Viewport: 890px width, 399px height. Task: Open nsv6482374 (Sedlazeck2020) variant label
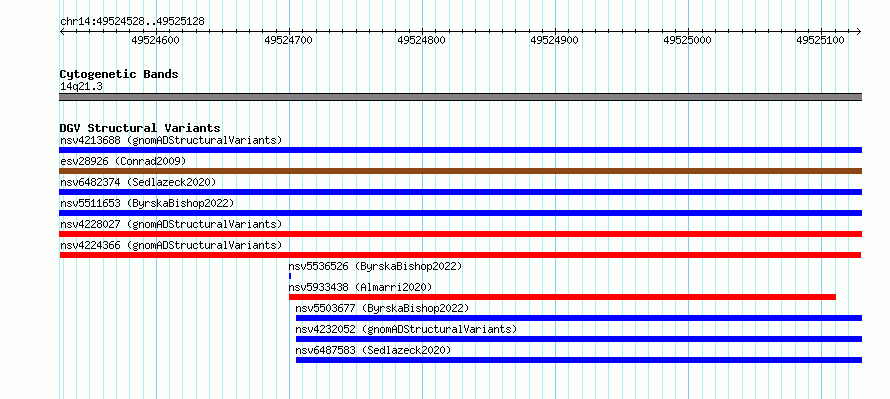138,182
